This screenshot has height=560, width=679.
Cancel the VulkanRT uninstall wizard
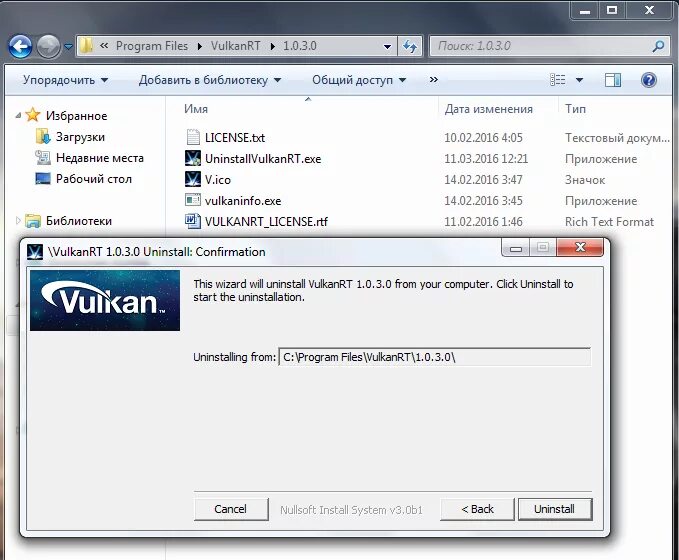(231, 509)
